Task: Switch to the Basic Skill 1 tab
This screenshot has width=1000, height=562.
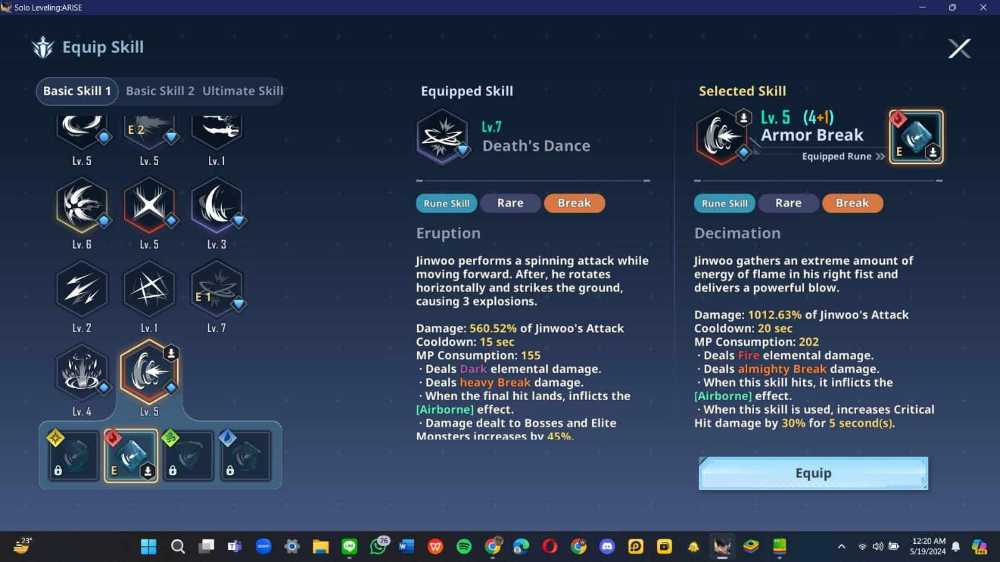Action: point(77,91)
